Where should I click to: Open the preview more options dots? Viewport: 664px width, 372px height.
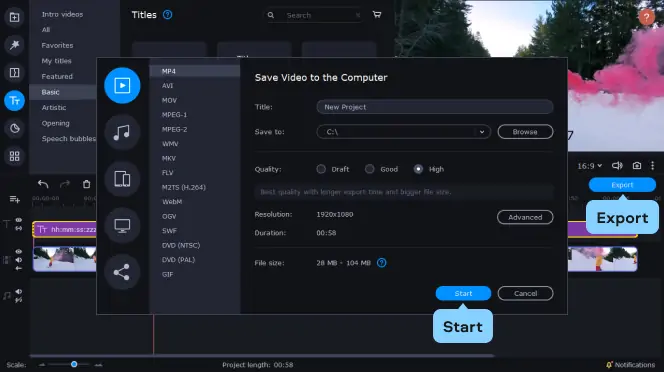pyautogui.click(x=653, y=166)
